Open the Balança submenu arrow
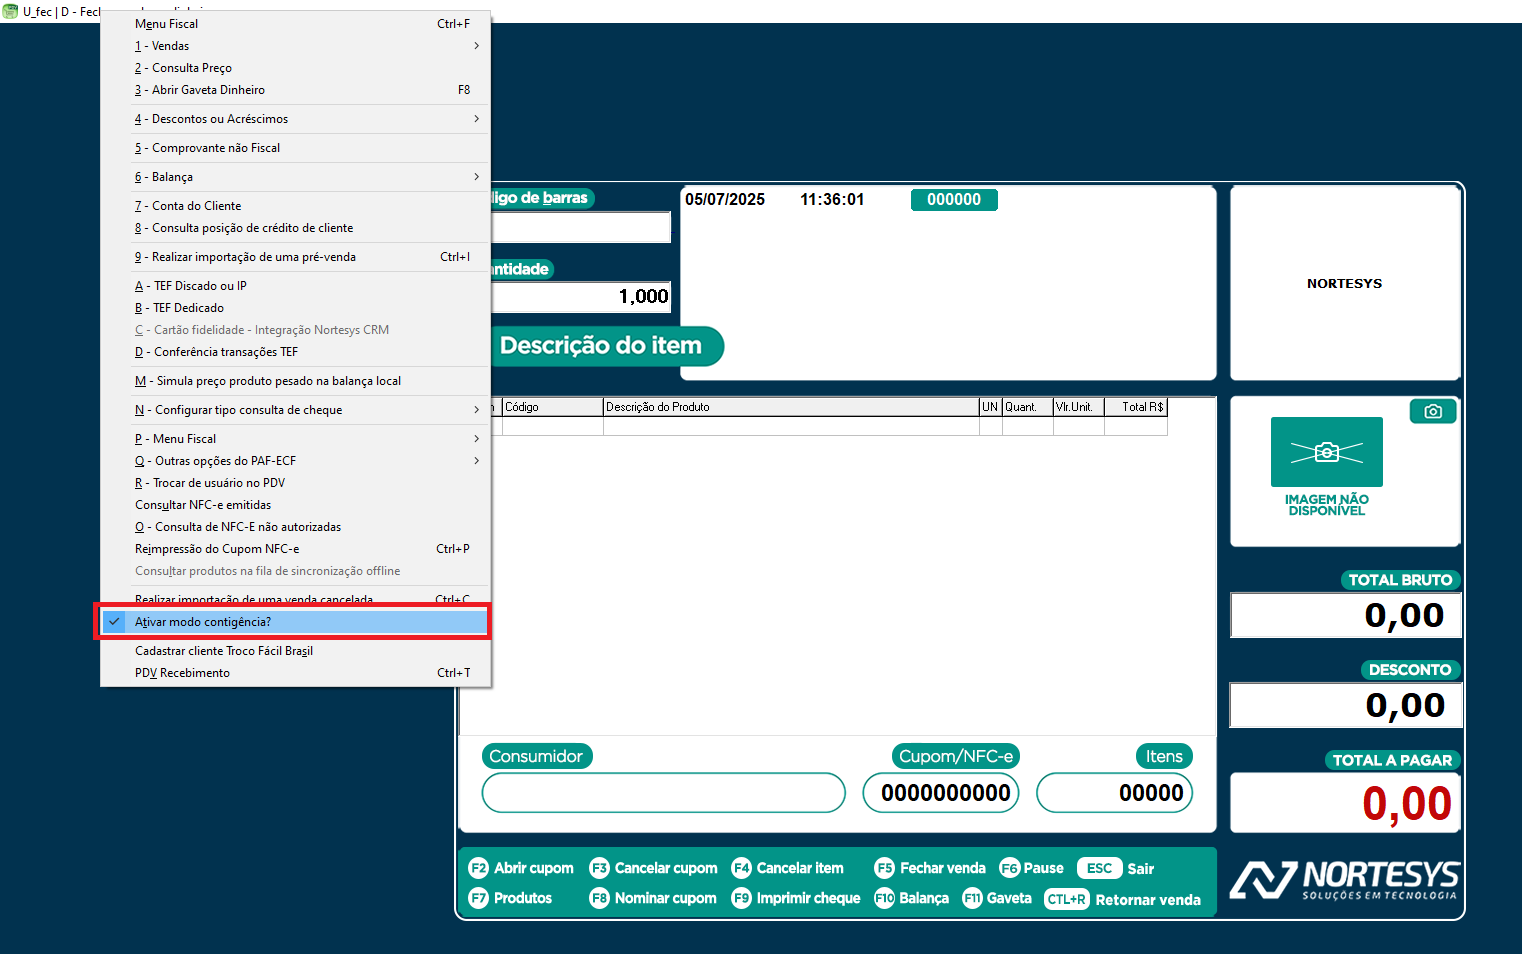This screenshot has height=954, width=1522. click(476, 177)
